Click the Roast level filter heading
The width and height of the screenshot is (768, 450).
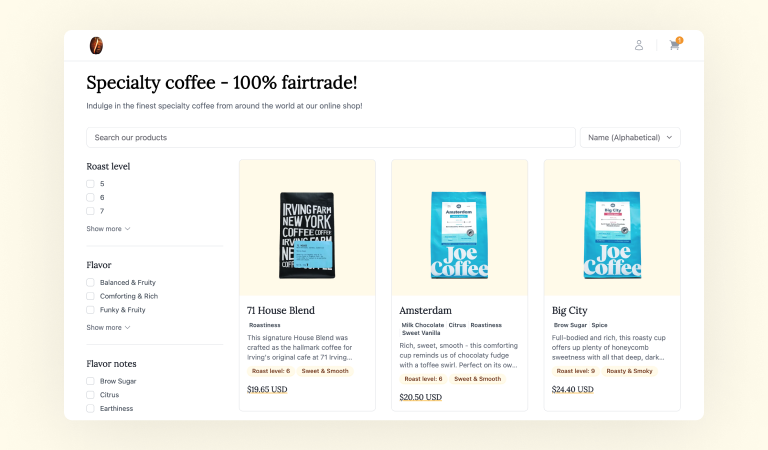coord(108,166)
